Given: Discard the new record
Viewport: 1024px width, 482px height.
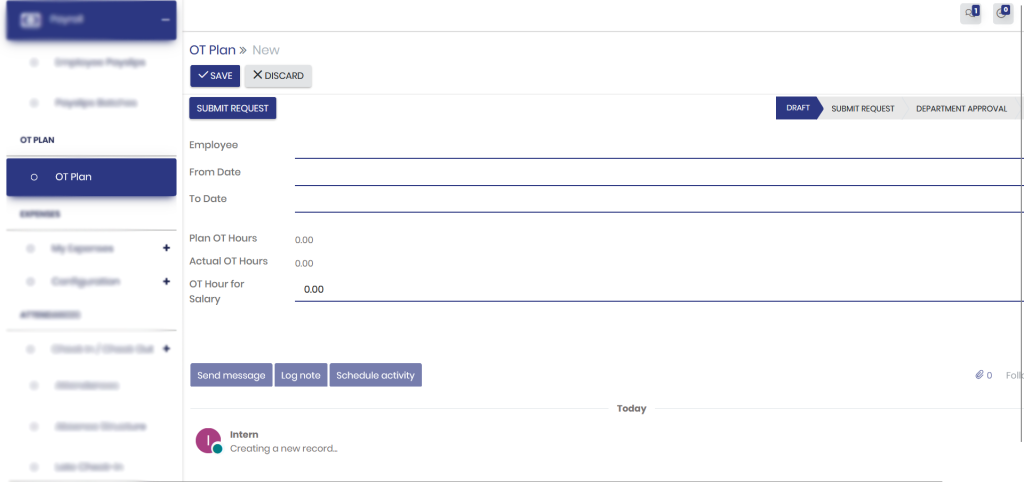Looking at the screenshot, I should coord(278,76).
